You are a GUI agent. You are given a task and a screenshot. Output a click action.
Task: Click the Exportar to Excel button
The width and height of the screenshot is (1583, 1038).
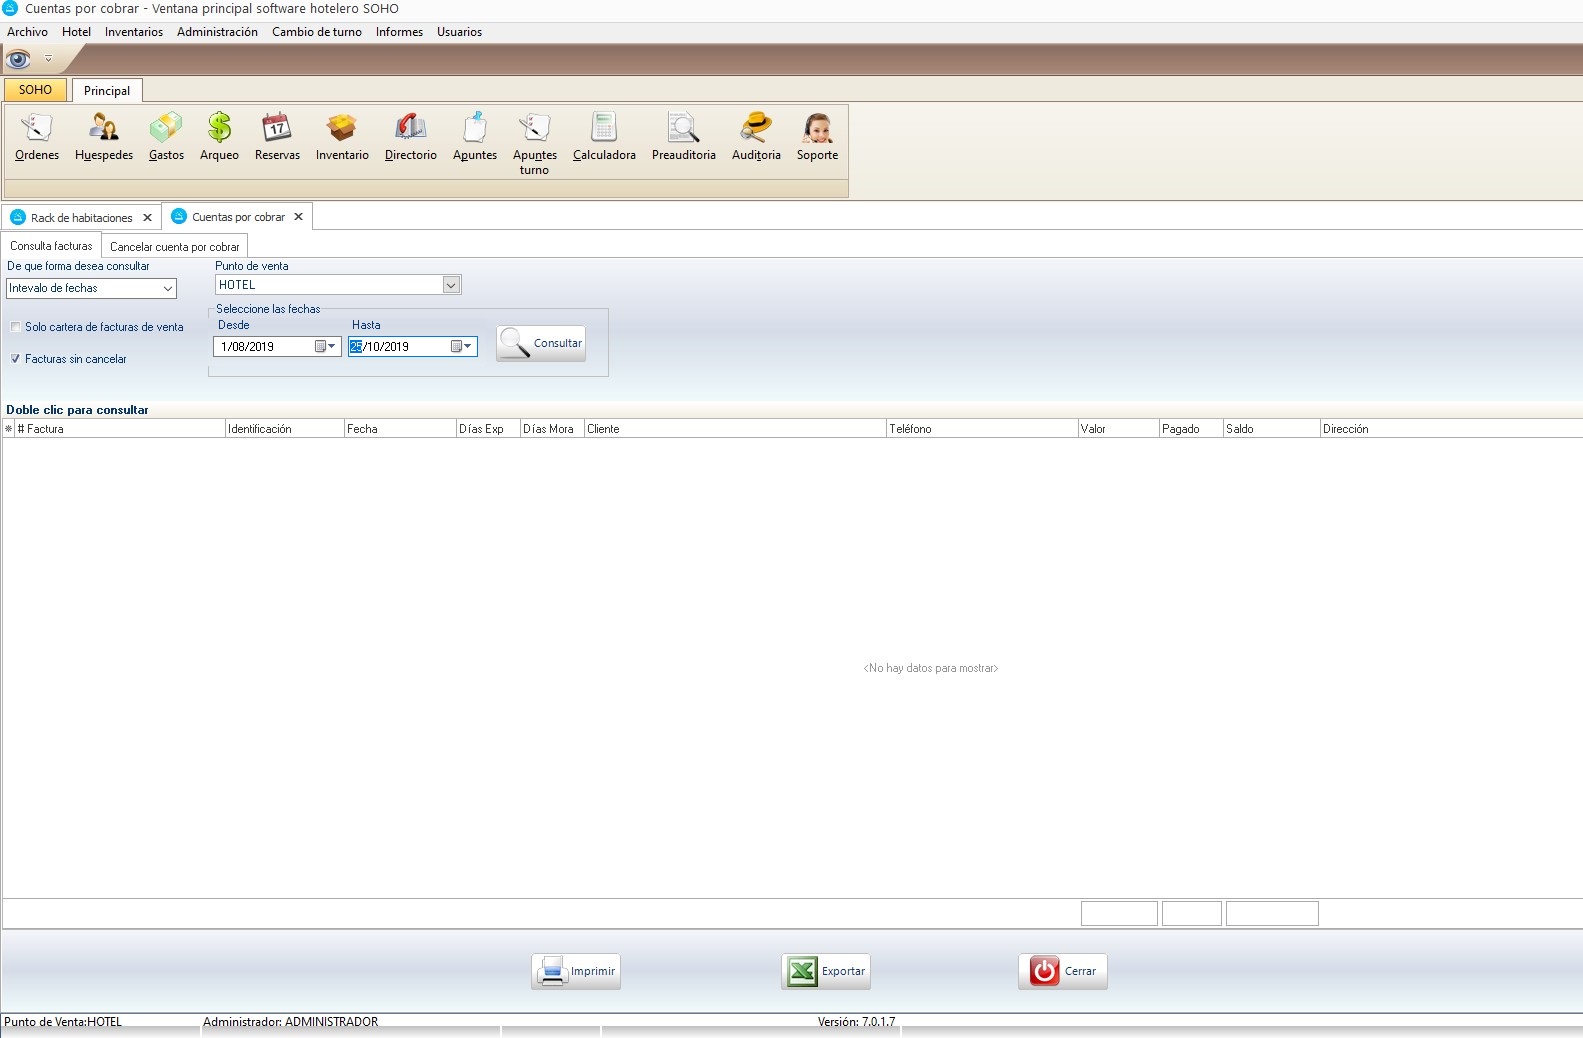tap(826, 971)
